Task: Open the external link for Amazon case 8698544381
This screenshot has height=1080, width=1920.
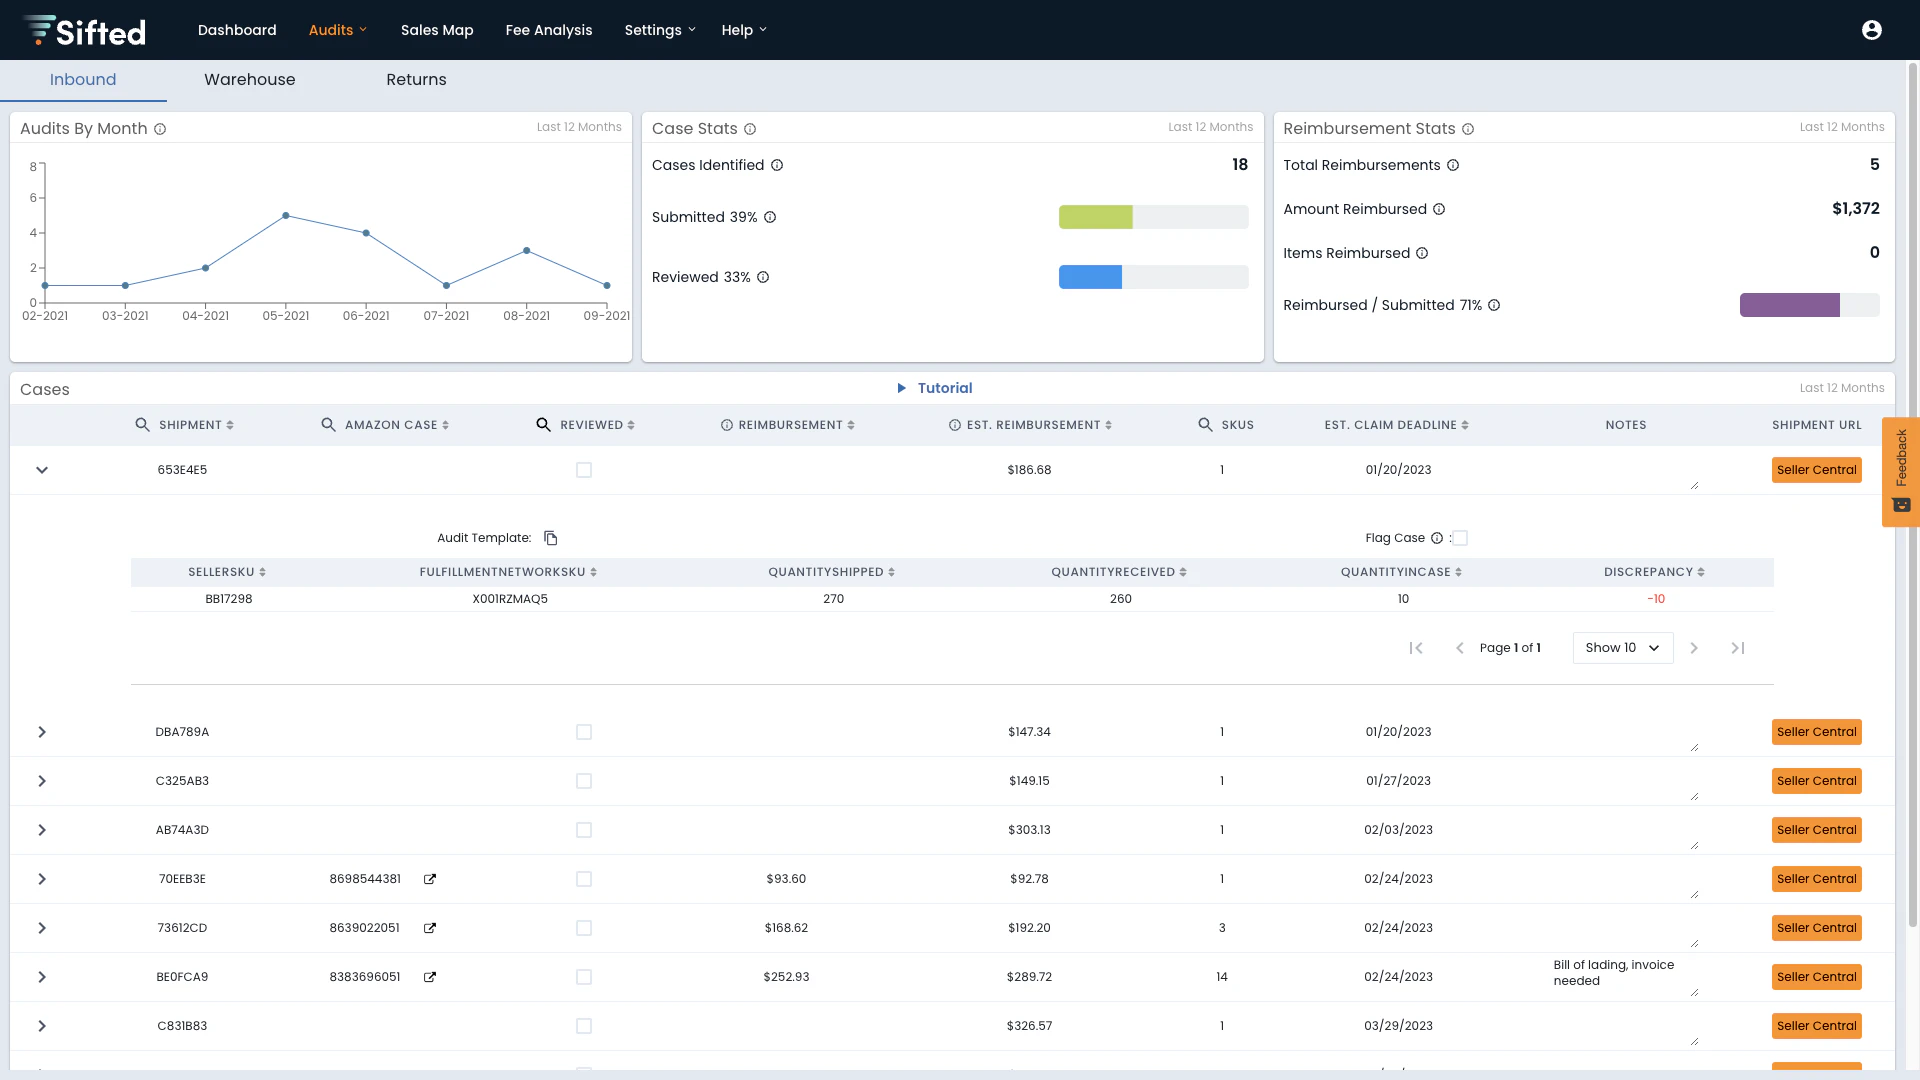Action: (x=429, y=879)
